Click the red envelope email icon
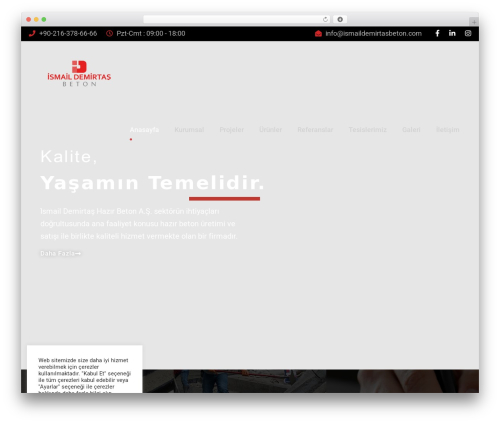This screenshot has width=500, height=423. [318, 33]
